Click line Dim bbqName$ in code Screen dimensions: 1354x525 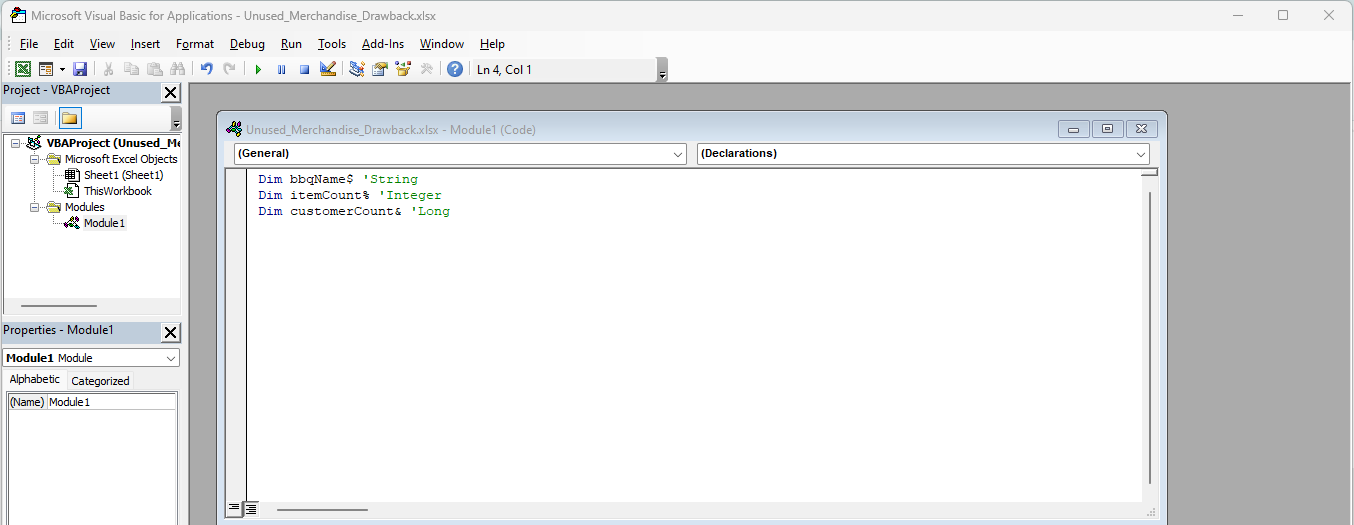pyautogui.click(x=338, y=180)
